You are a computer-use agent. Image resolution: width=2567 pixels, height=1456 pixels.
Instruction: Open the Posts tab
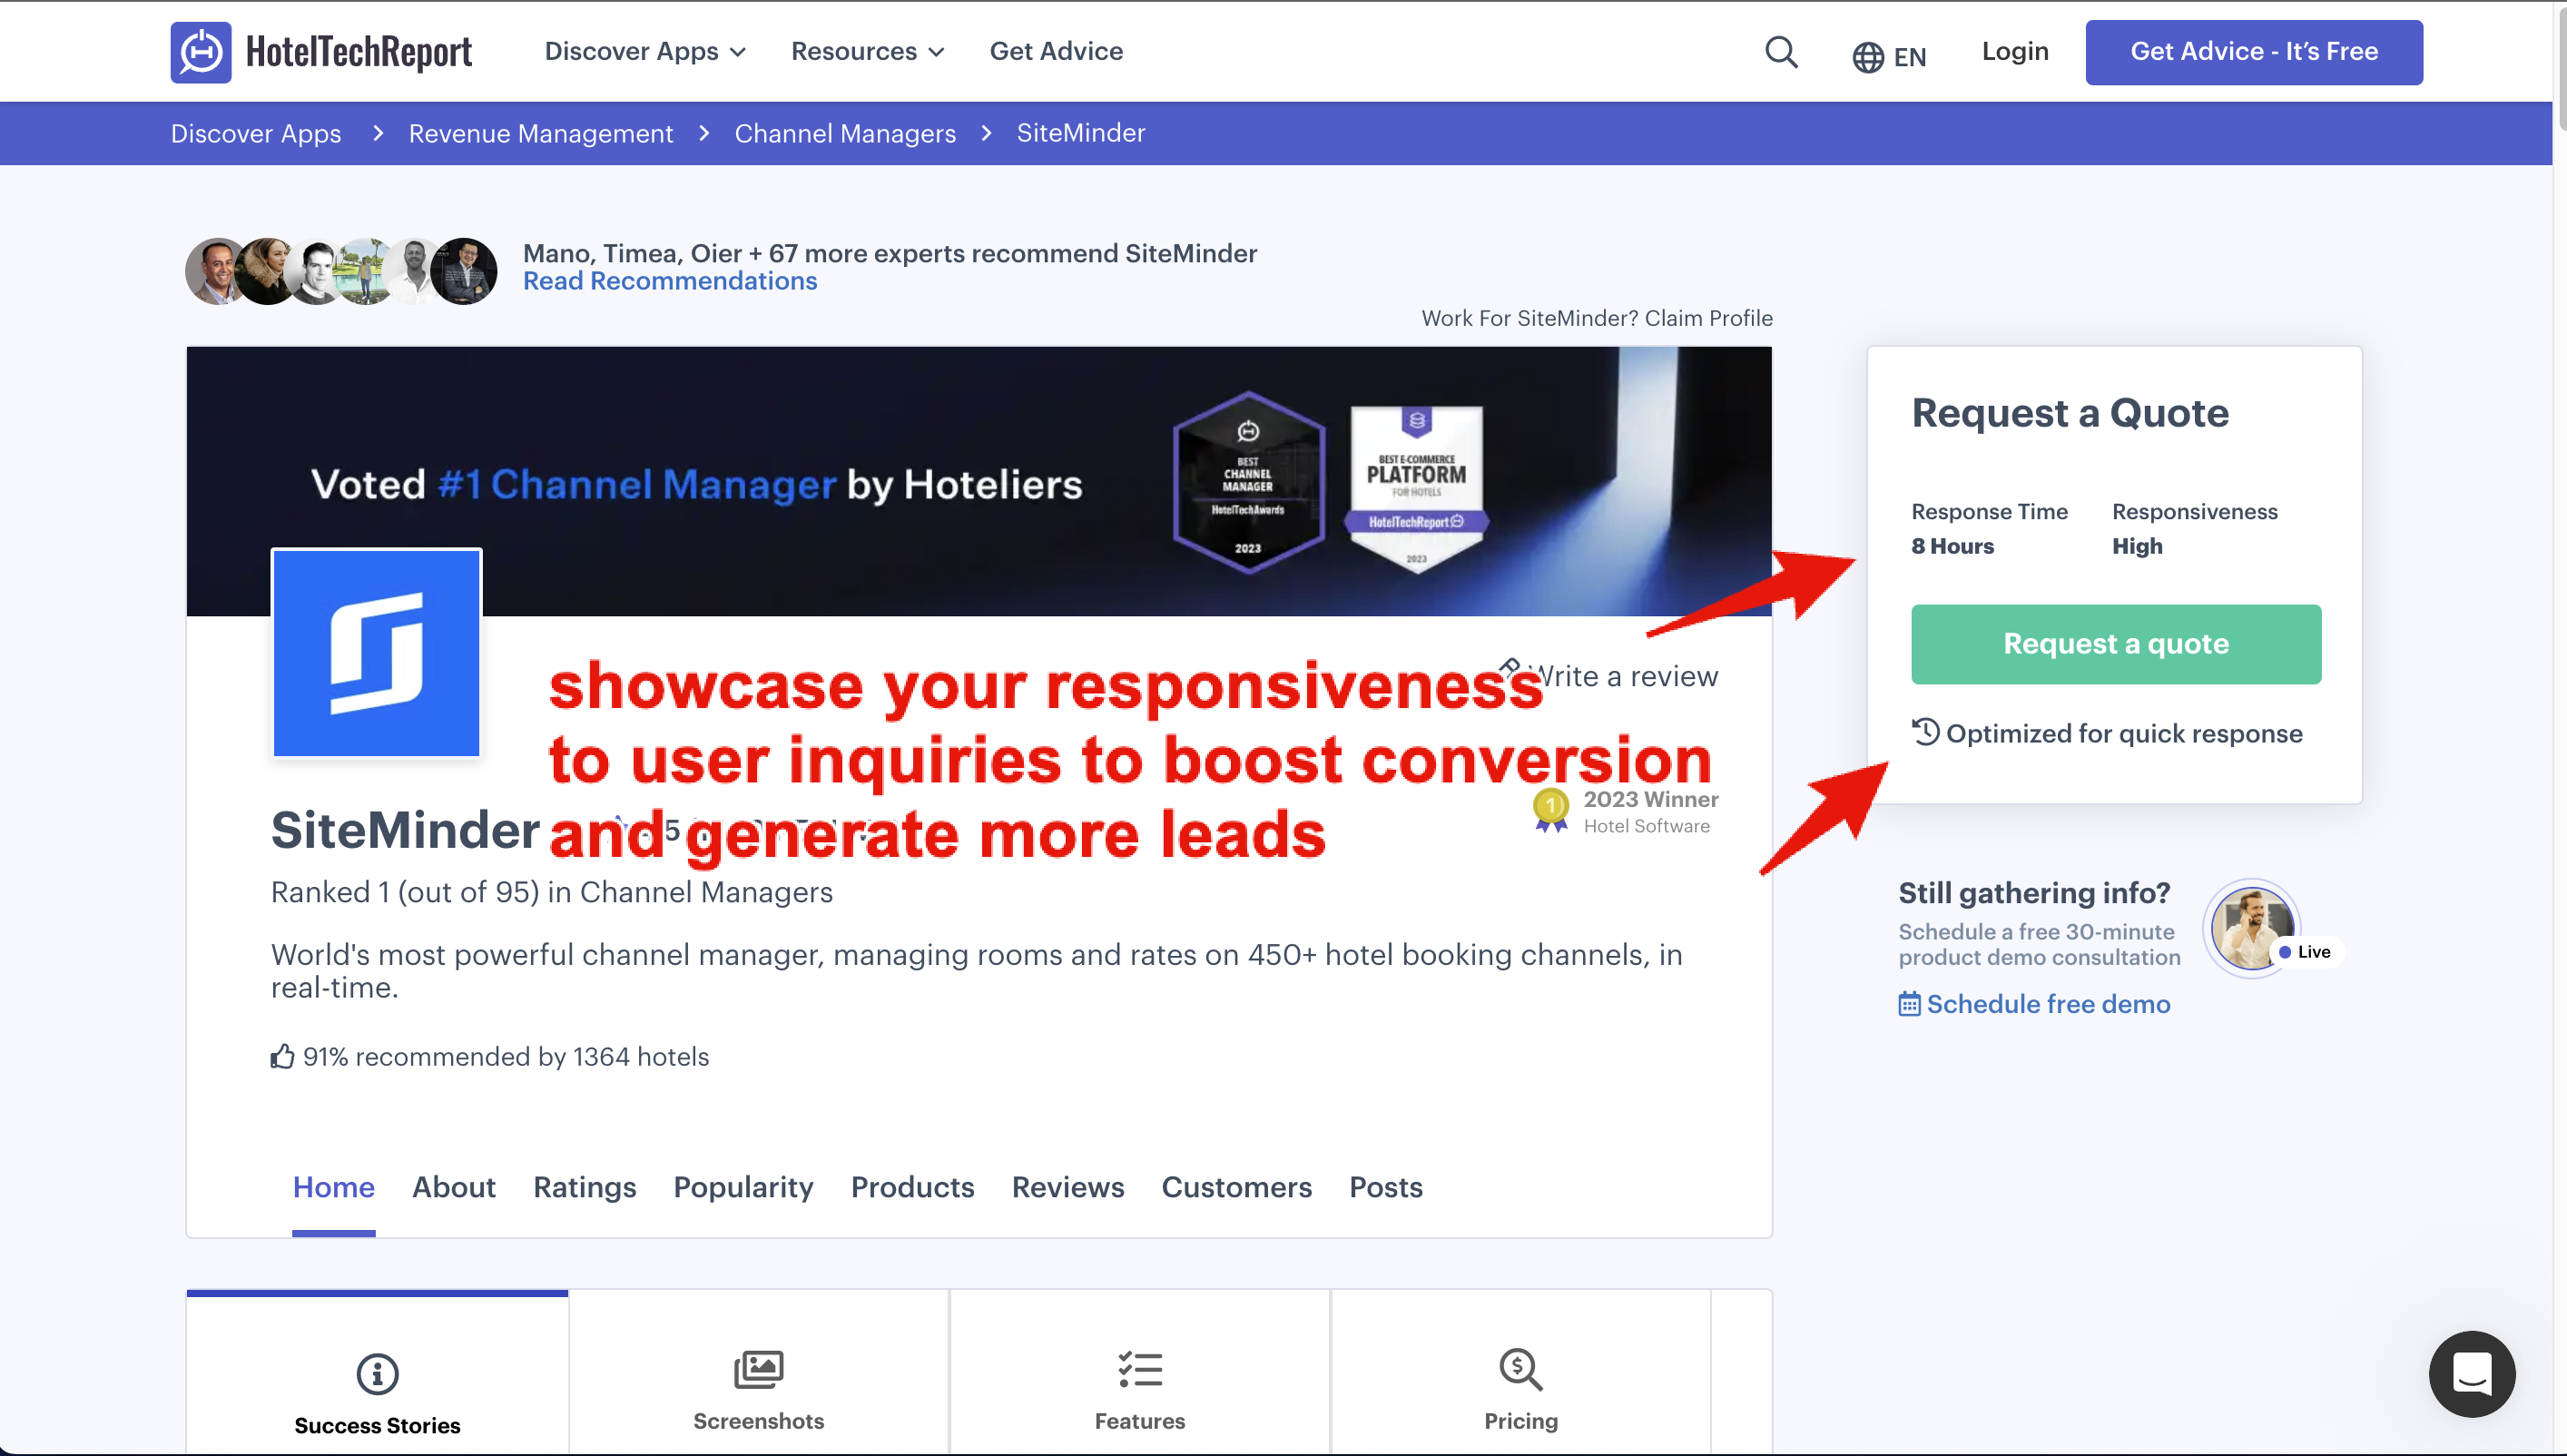(1386, 1186)
